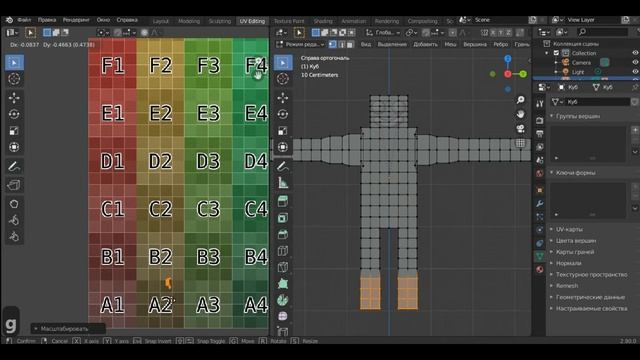Open the Окно menu
The image size is (640, 360).
pos(103,20)
